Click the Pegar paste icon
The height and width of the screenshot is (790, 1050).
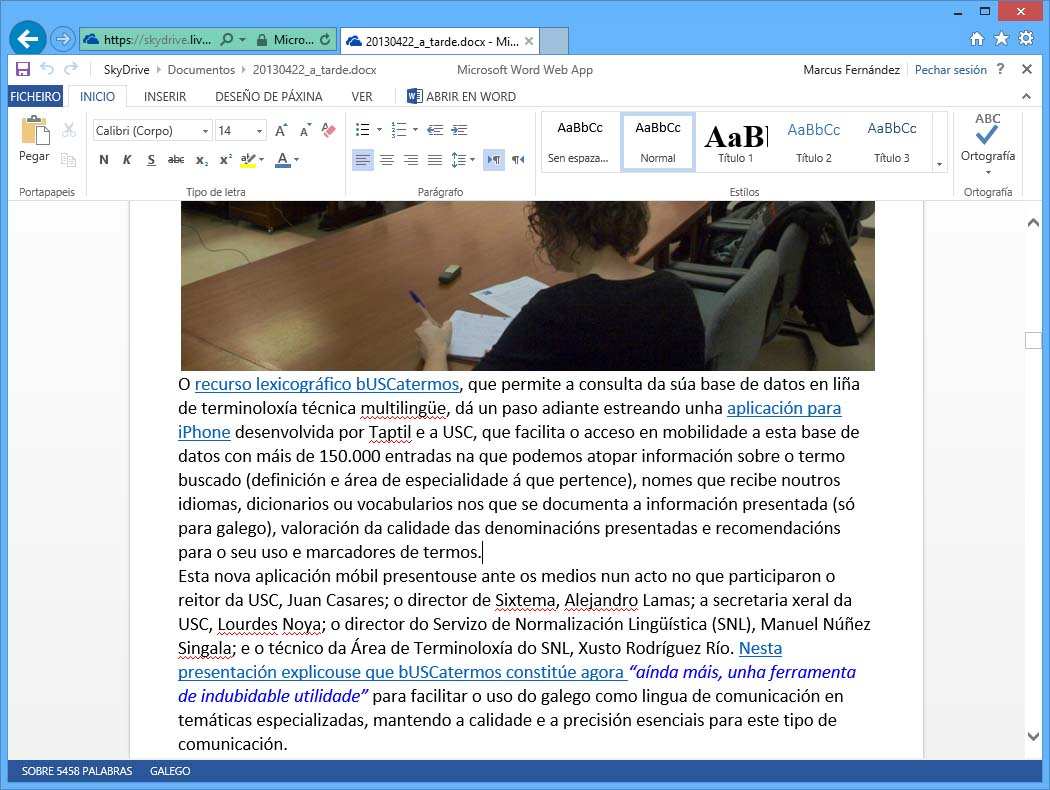click(35, 131)
